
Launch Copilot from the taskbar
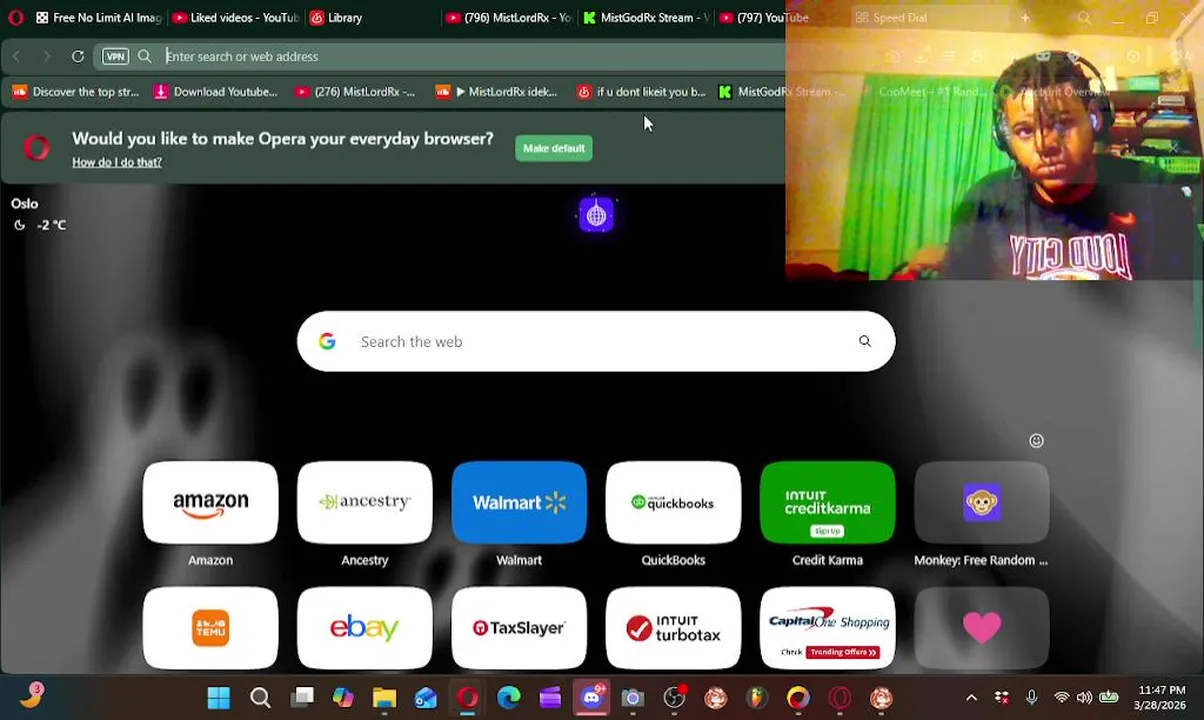coord(343,698)
